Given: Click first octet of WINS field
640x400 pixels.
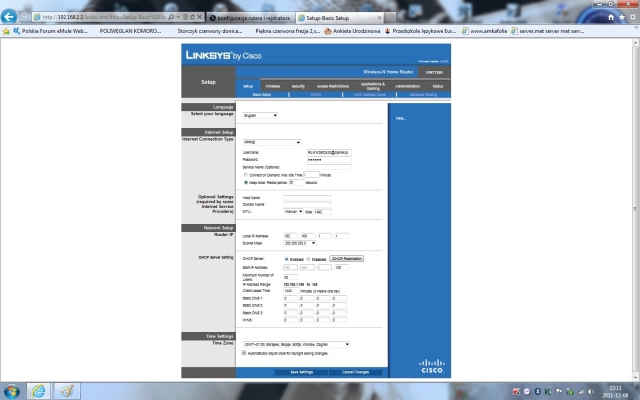Looking at the screenshot, I should tap(290, 320).
